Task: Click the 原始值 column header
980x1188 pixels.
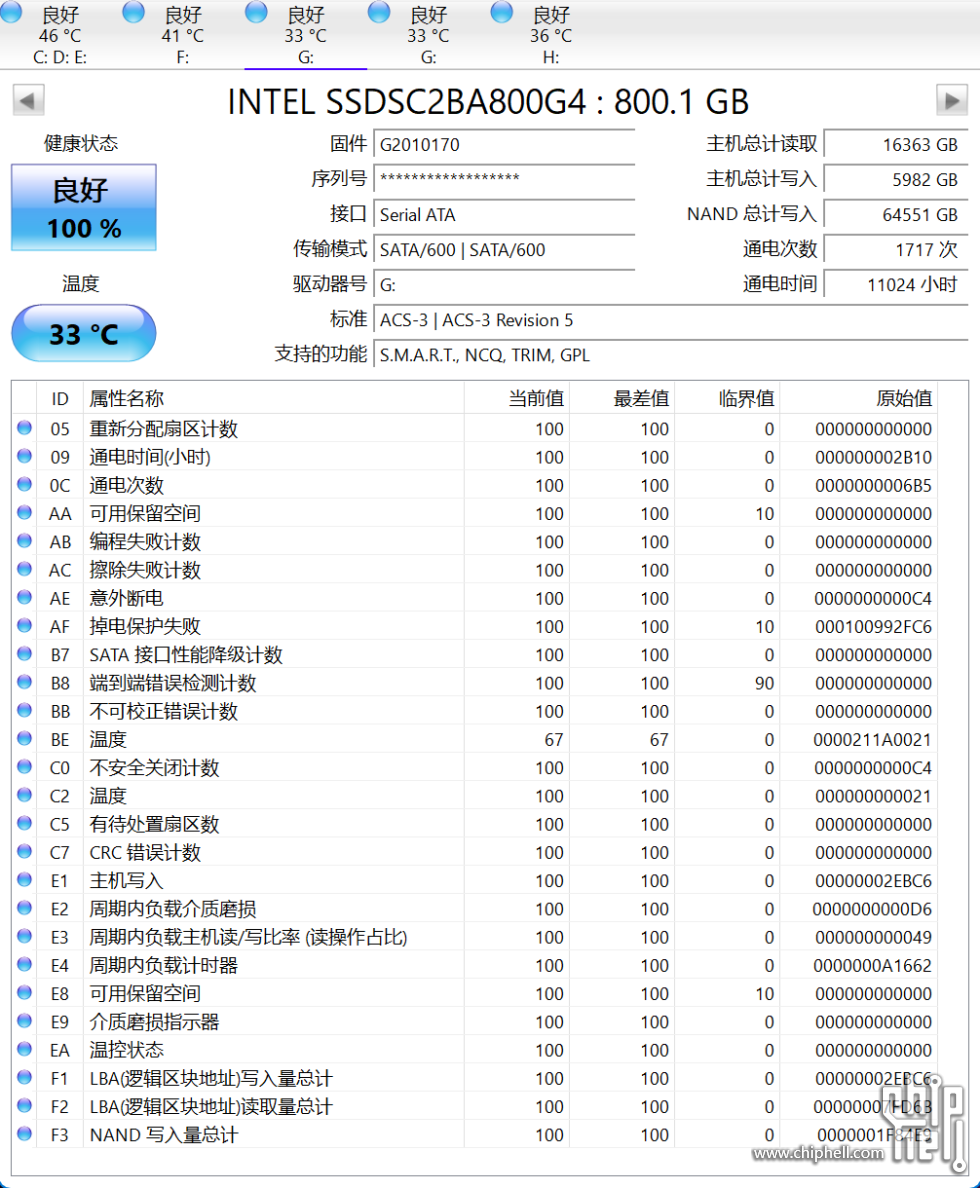Action: coord(904,399)
